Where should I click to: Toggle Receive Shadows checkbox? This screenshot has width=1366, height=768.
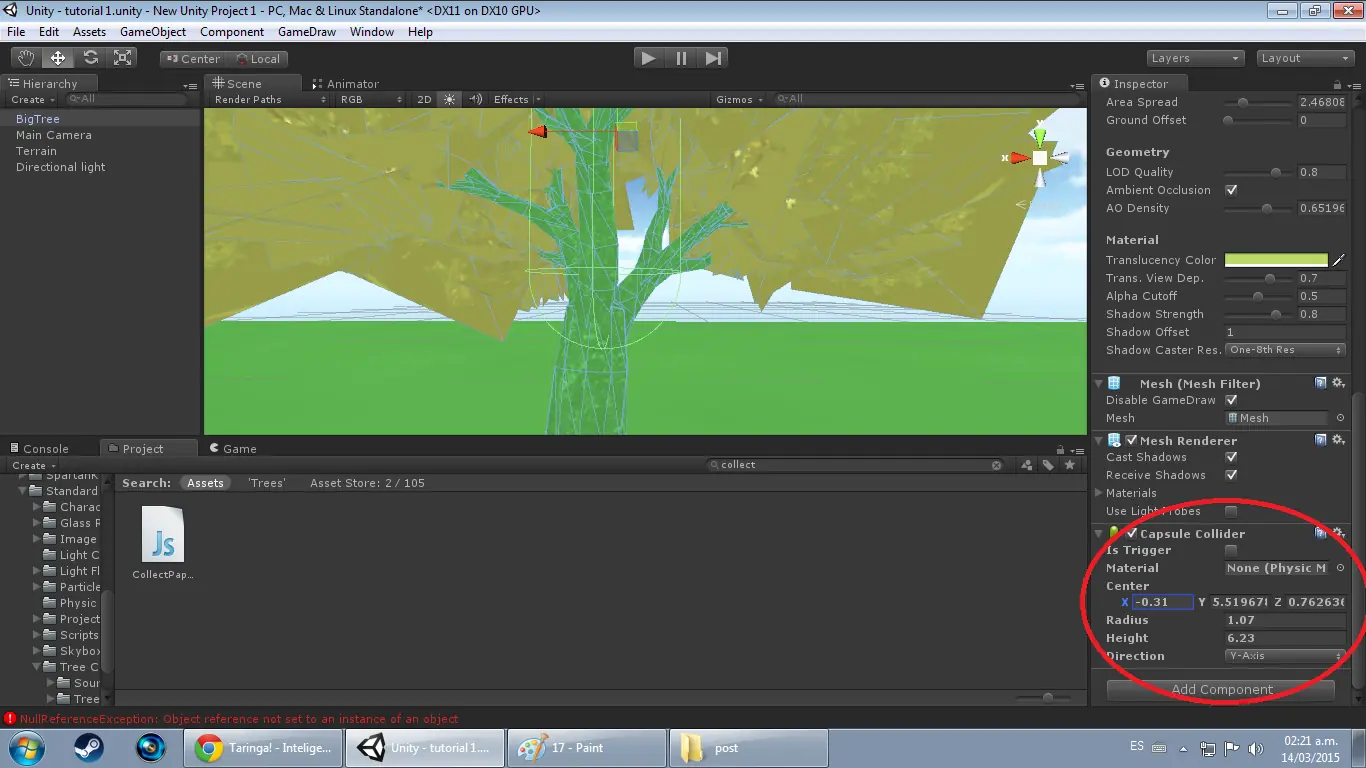(1231, 475)
